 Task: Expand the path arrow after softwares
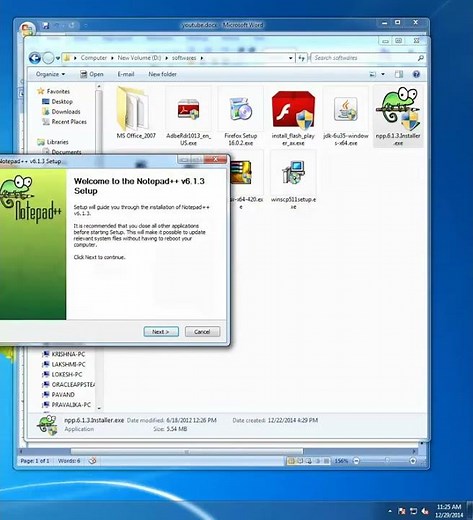[x=202, y=58]
